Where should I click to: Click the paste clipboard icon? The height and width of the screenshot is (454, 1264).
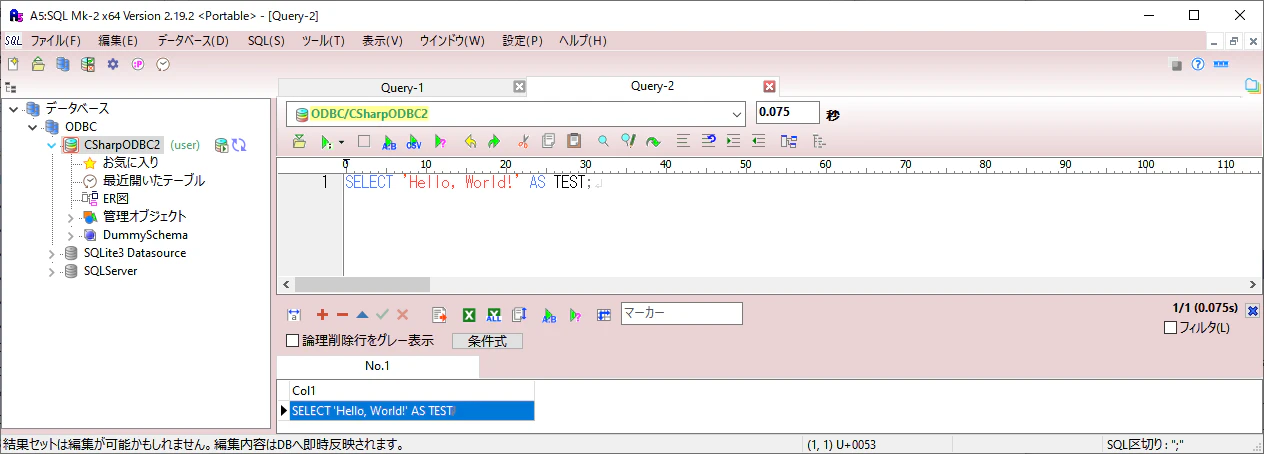coord(574,142)
